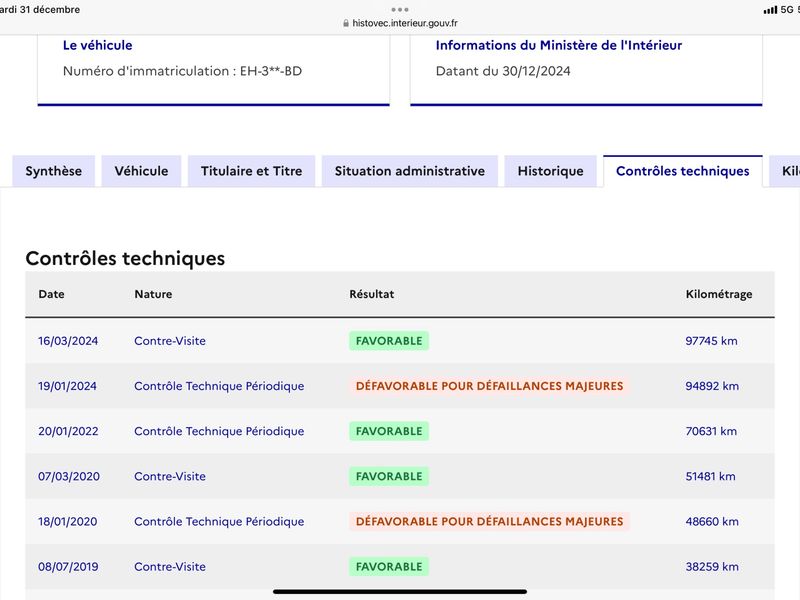Click the Le véhicule card heading
Viewport: 800px width, 600px height.
[97, 45]
